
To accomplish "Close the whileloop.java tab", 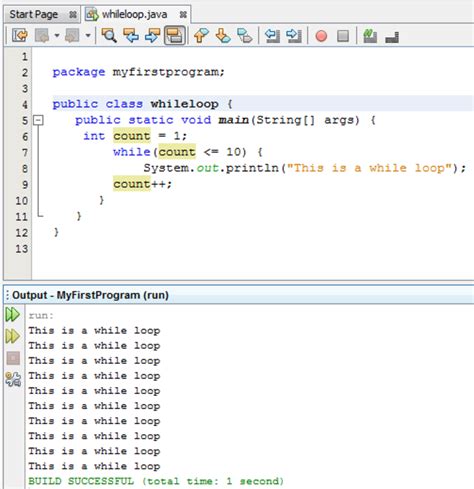I will click(183, 15).
